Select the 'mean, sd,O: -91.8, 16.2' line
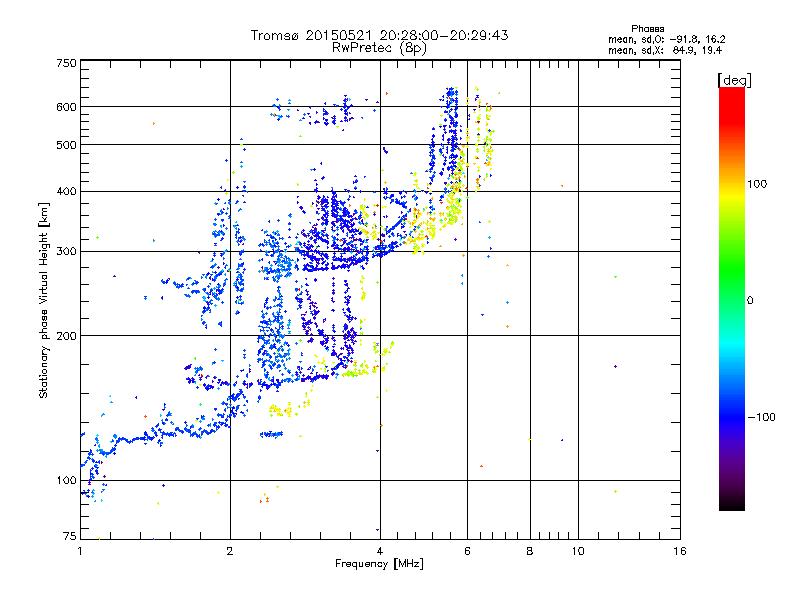The image size is (800, 600). [x=667, y=39]
